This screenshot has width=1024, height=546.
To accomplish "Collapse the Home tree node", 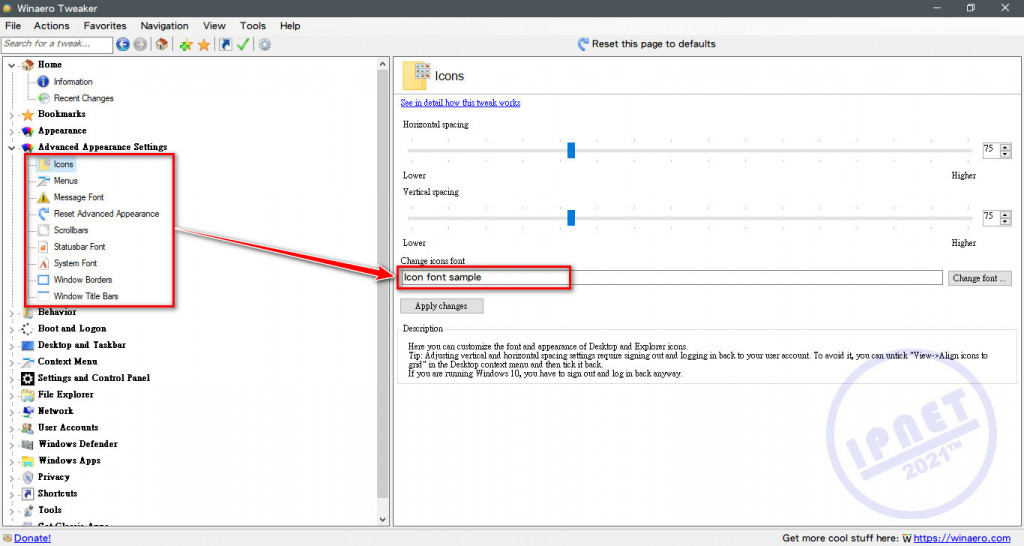I will pos(11,65).
